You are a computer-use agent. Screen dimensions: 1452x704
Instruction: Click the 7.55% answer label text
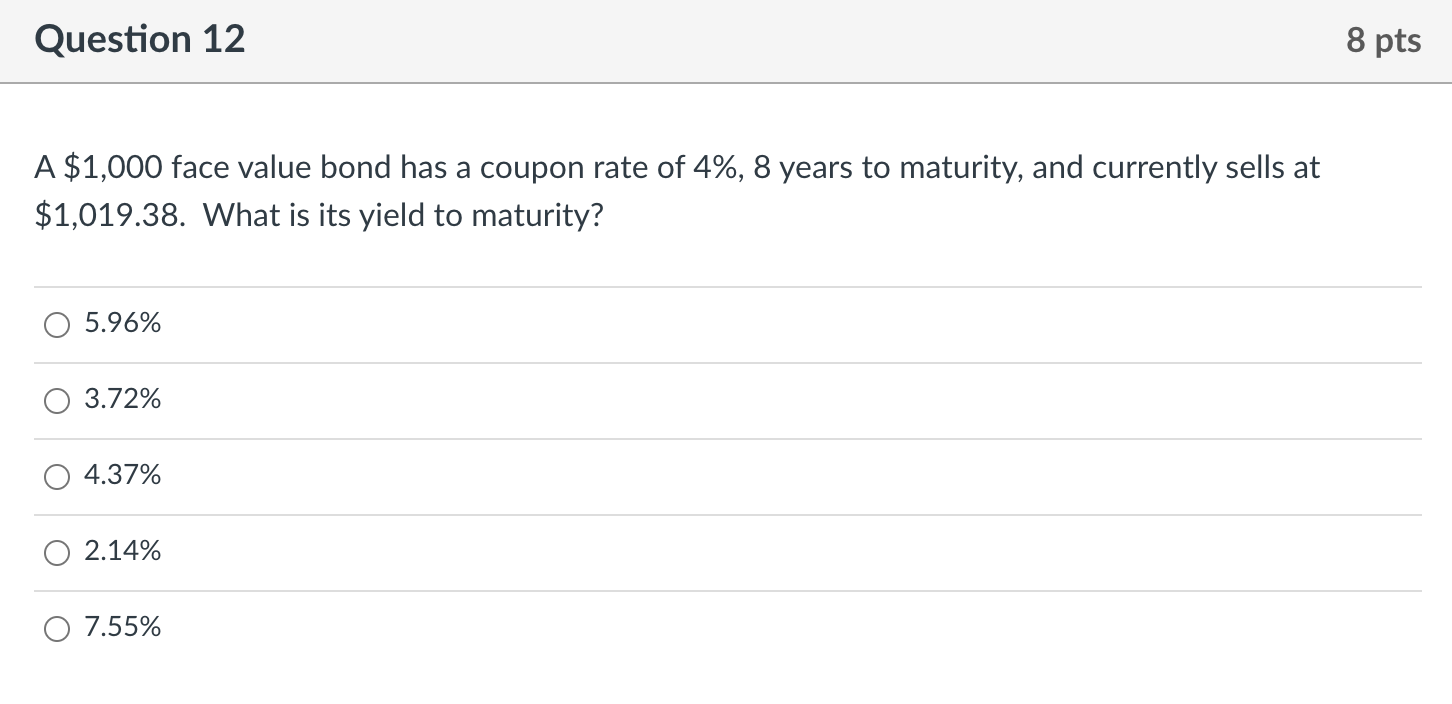click(x=121, y=627)
